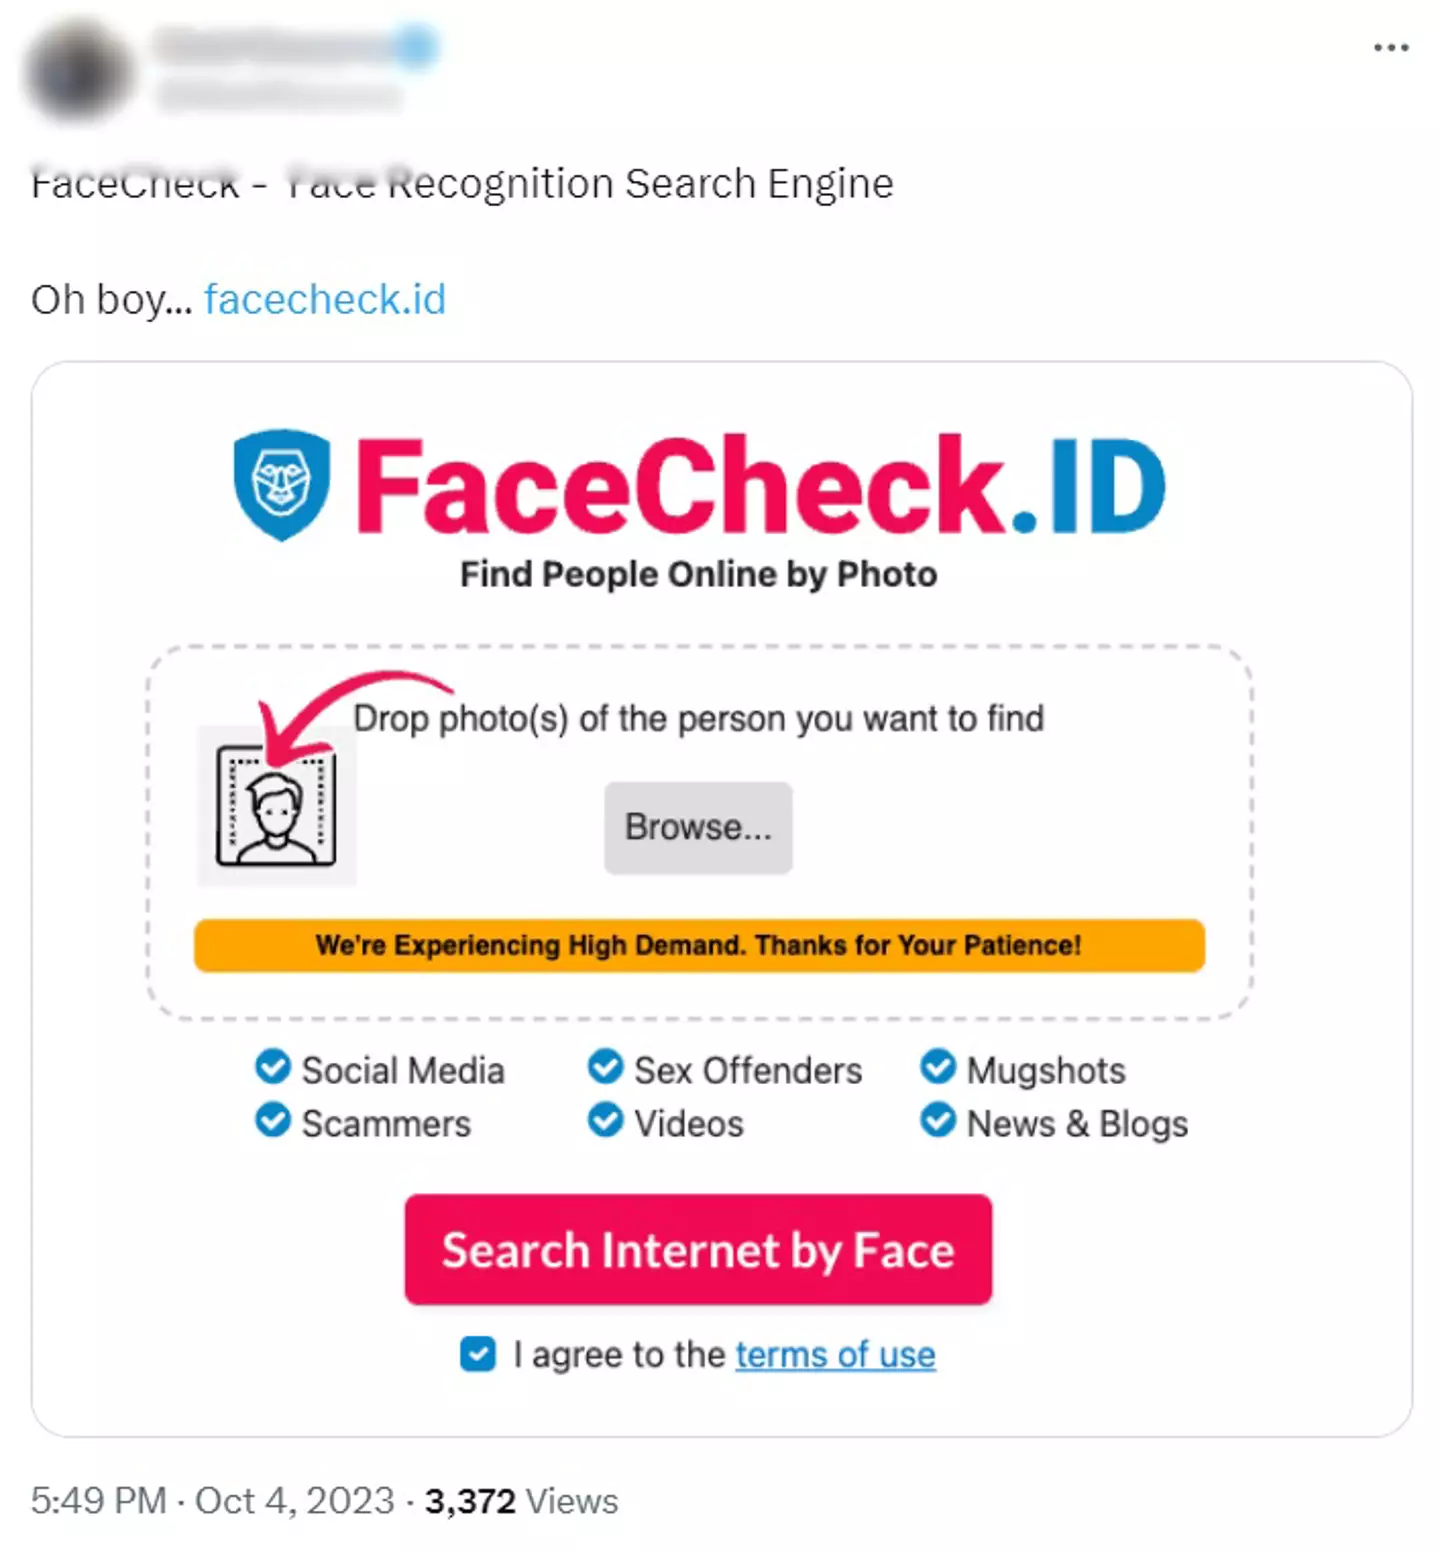Click the Browse button to choose a photo
Screen dimensions: 1440x1552
click(698, 827)
